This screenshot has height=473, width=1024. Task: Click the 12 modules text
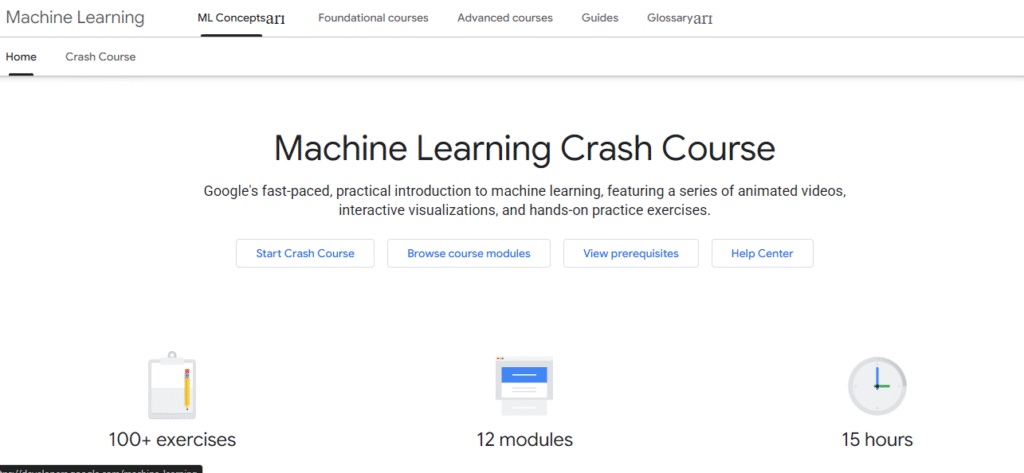coord(524,440)
